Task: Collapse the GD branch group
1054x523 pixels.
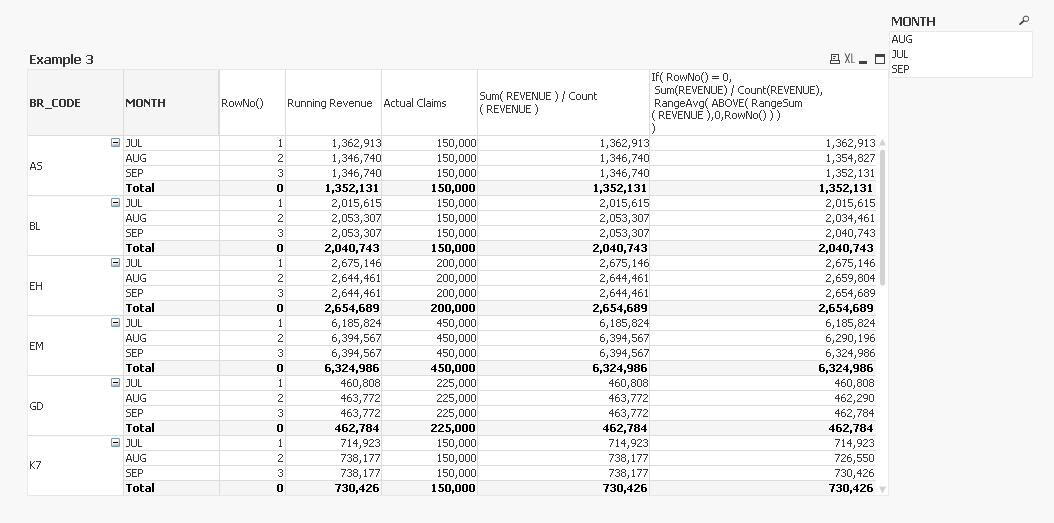Action: pyautogui.click(x=116, y=383)
